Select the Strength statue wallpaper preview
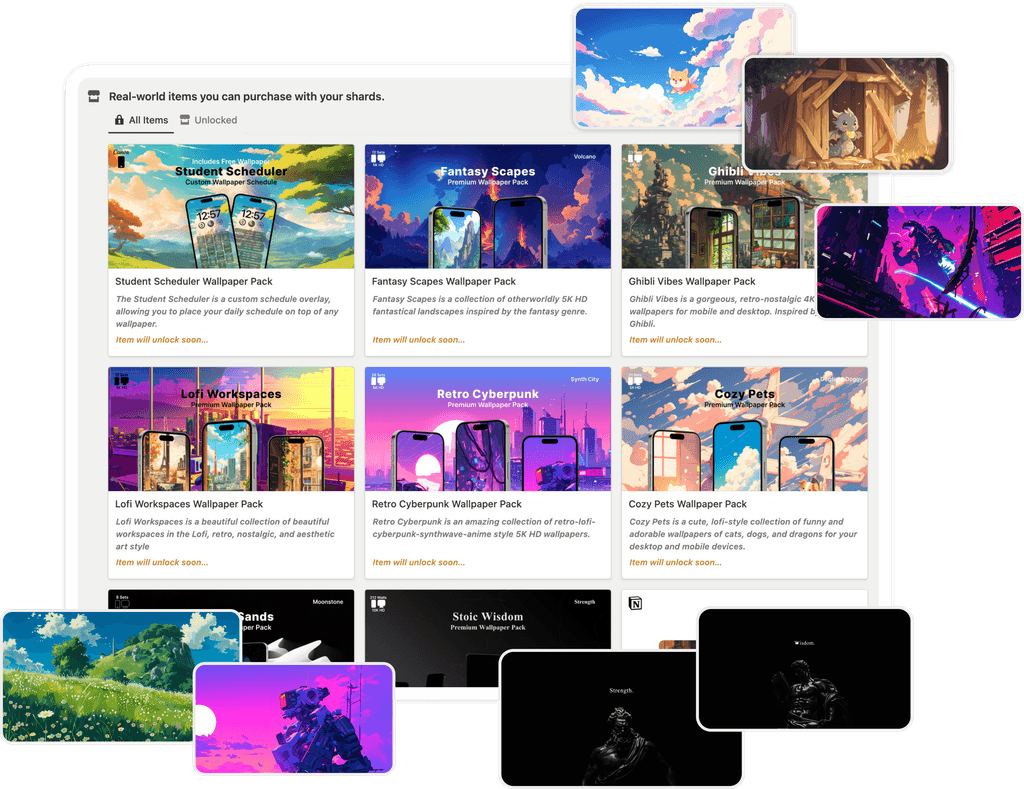Image resolution: width=1024 pixels, height=789 pixels. 620,718
